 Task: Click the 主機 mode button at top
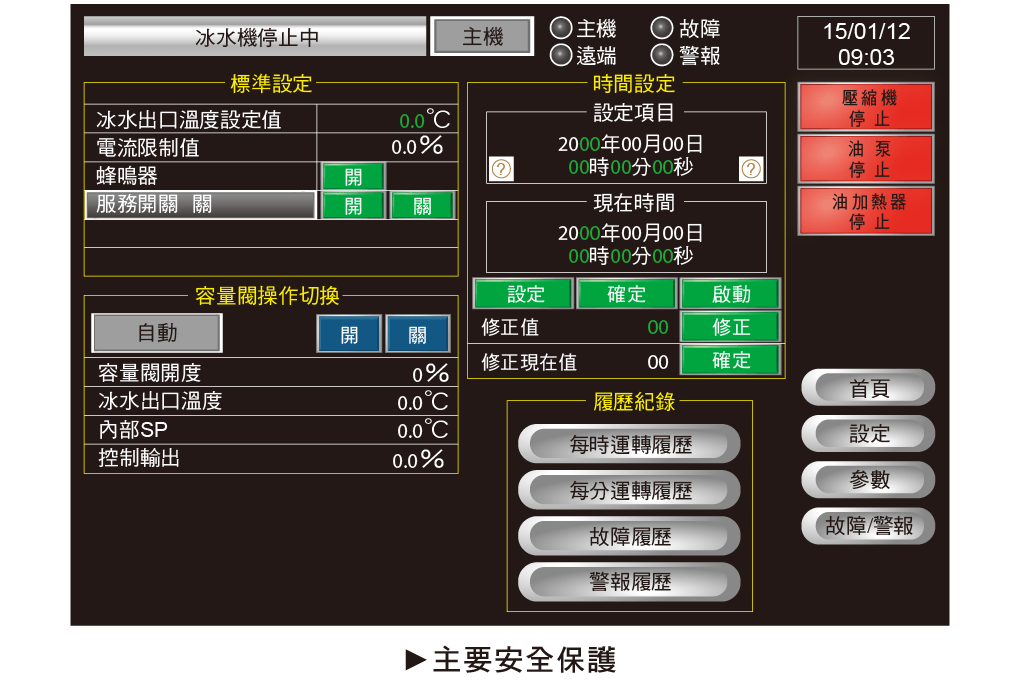(x=482, y=36)
